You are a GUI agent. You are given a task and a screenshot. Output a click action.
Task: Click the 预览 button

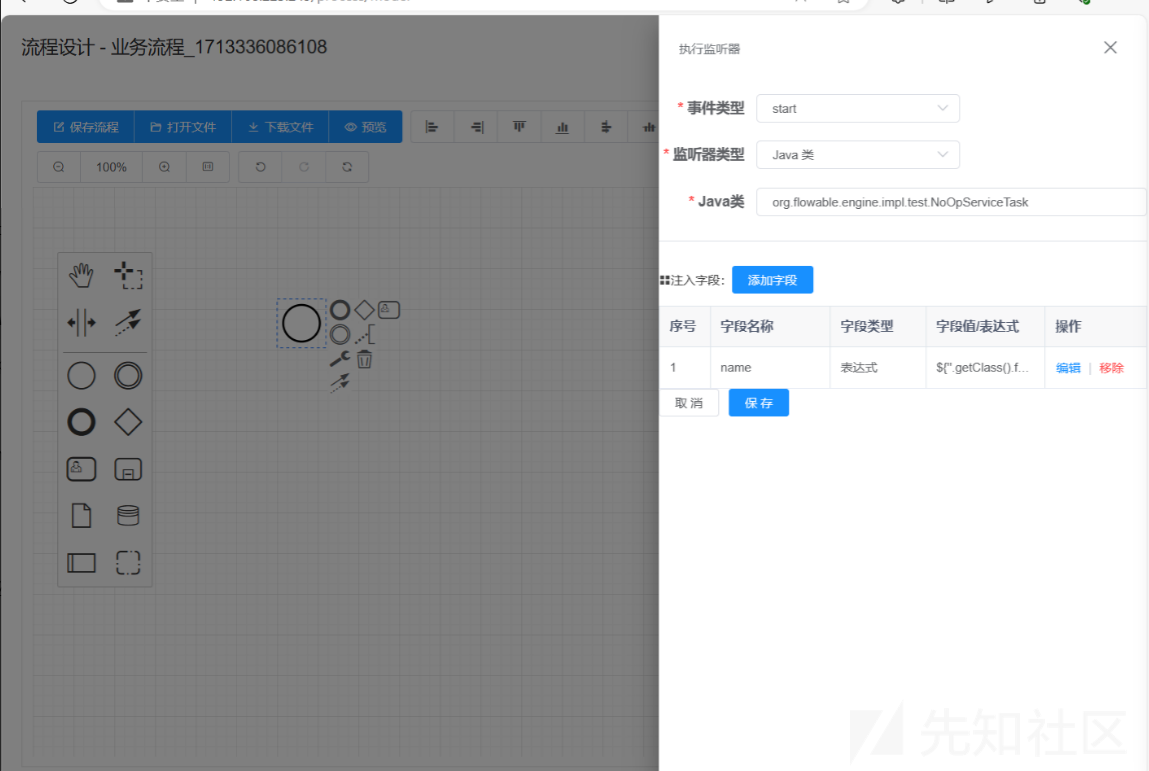pyautogui.click(x=366, y=127)
